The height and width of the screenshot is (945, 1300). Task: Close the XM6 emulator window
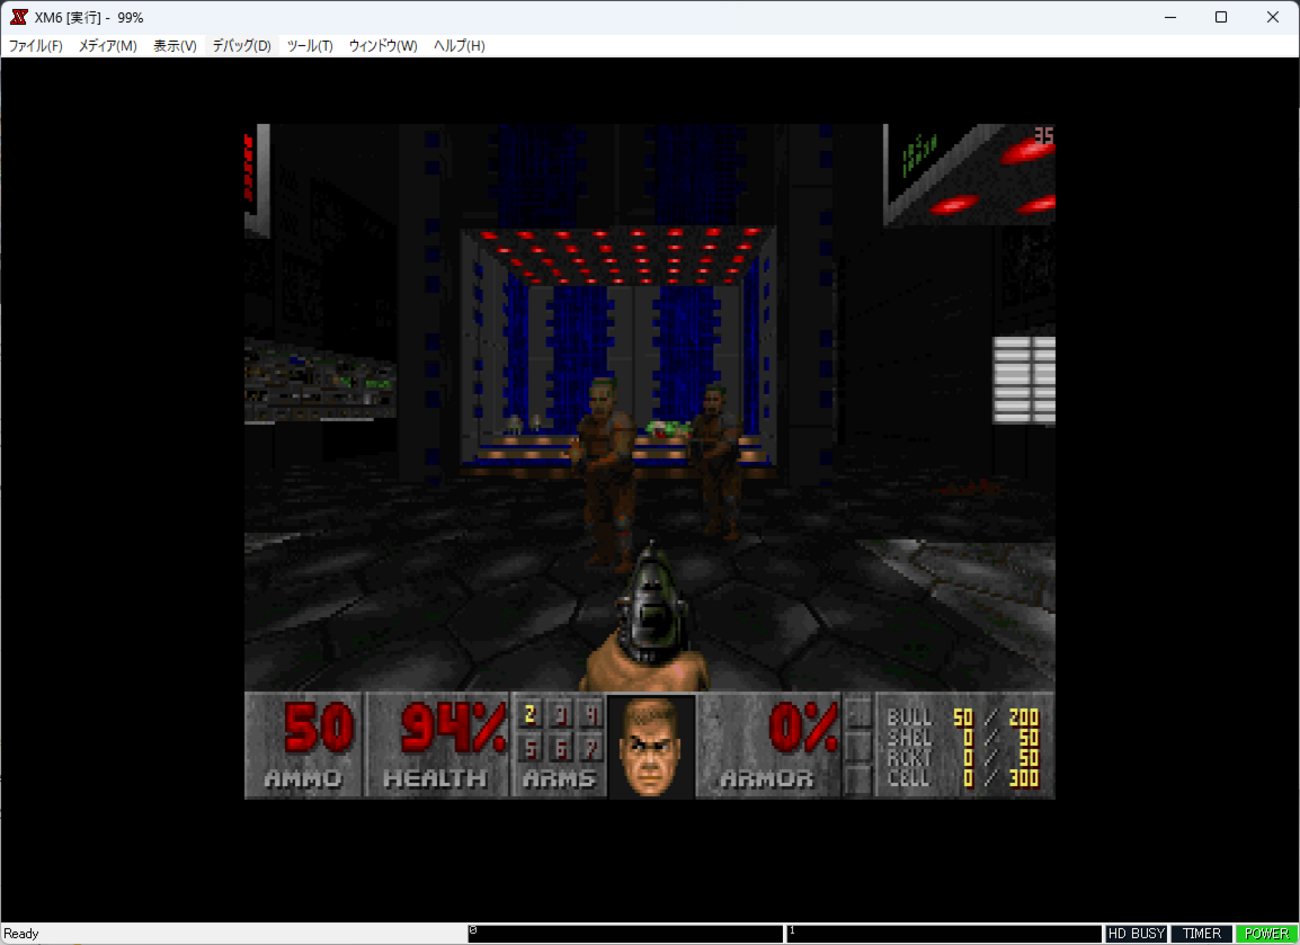(1272, 17)
